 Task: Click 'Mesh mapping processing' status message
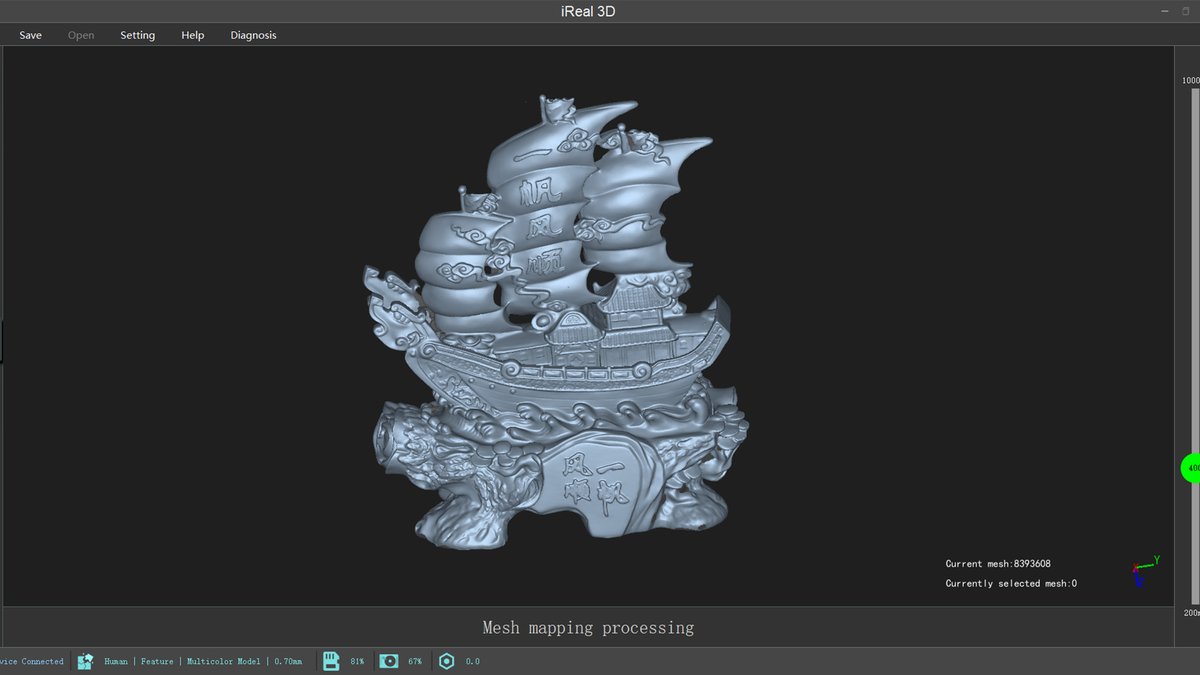588,628
